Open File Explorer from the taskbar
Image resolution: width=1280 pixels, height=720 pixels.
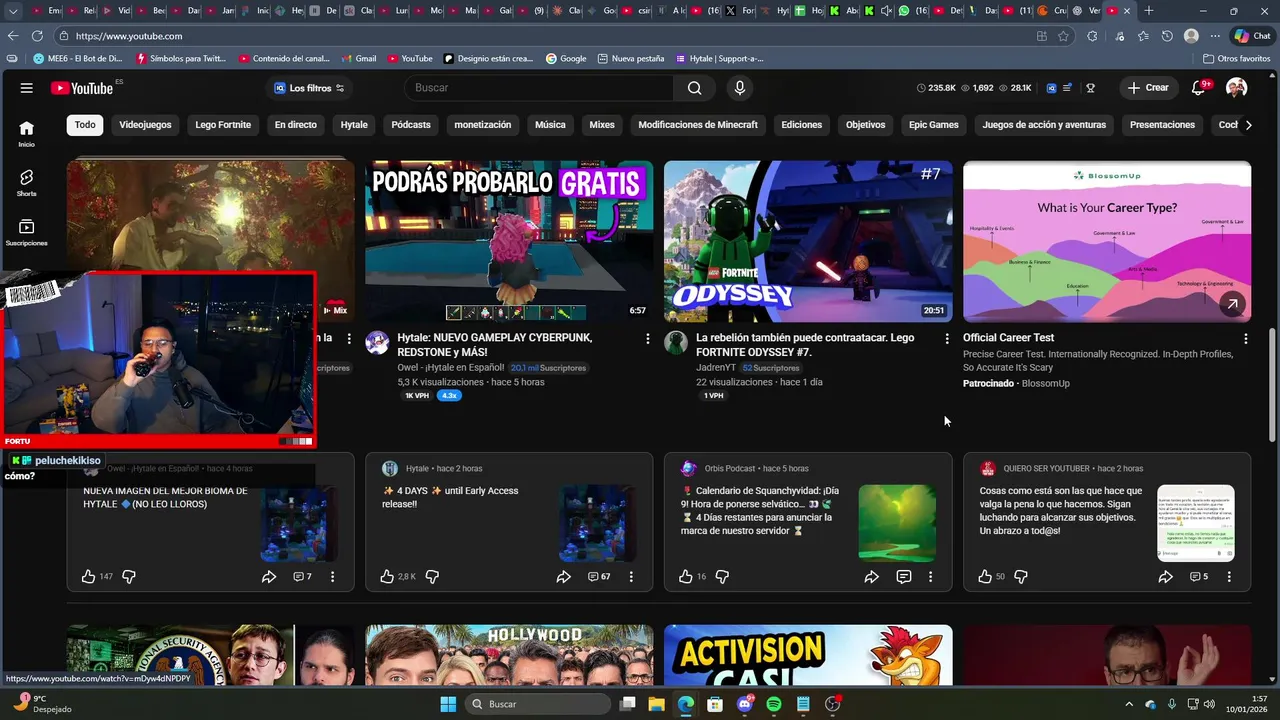(657, 704)
